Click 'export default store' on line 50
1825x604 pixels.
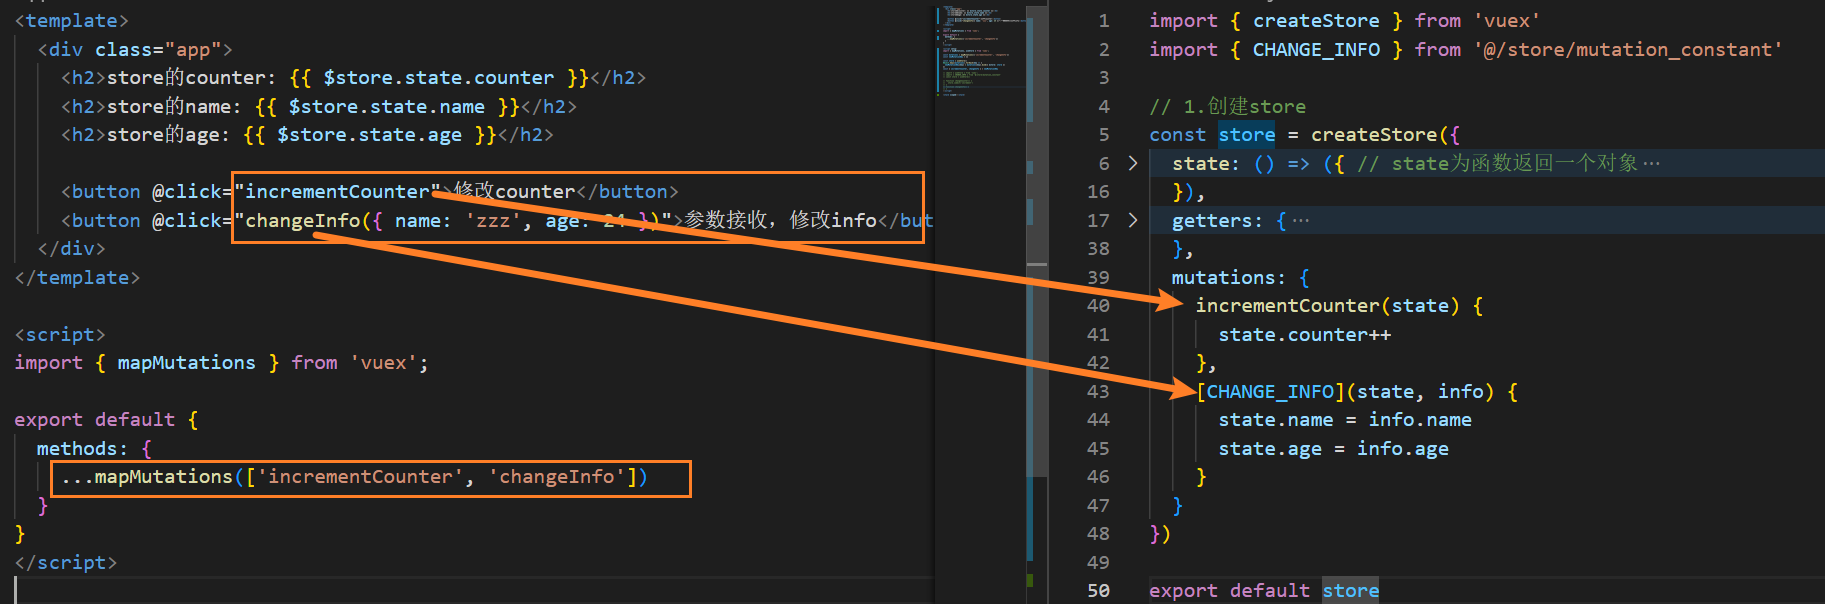[x=1264, y=591]
